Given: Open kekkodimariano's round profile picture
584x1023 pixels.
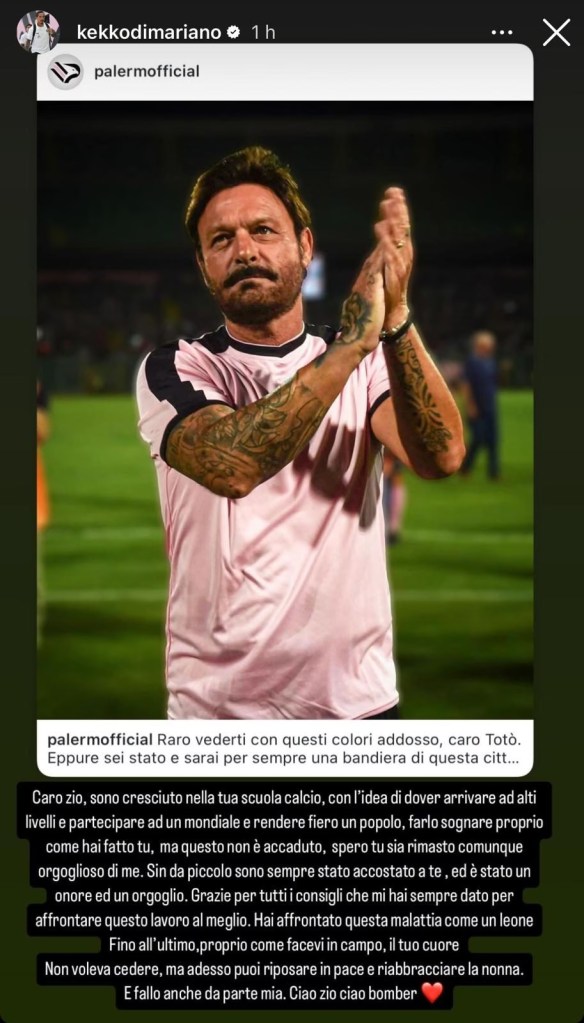Looking at the screenshot, I should click(38, 31).
